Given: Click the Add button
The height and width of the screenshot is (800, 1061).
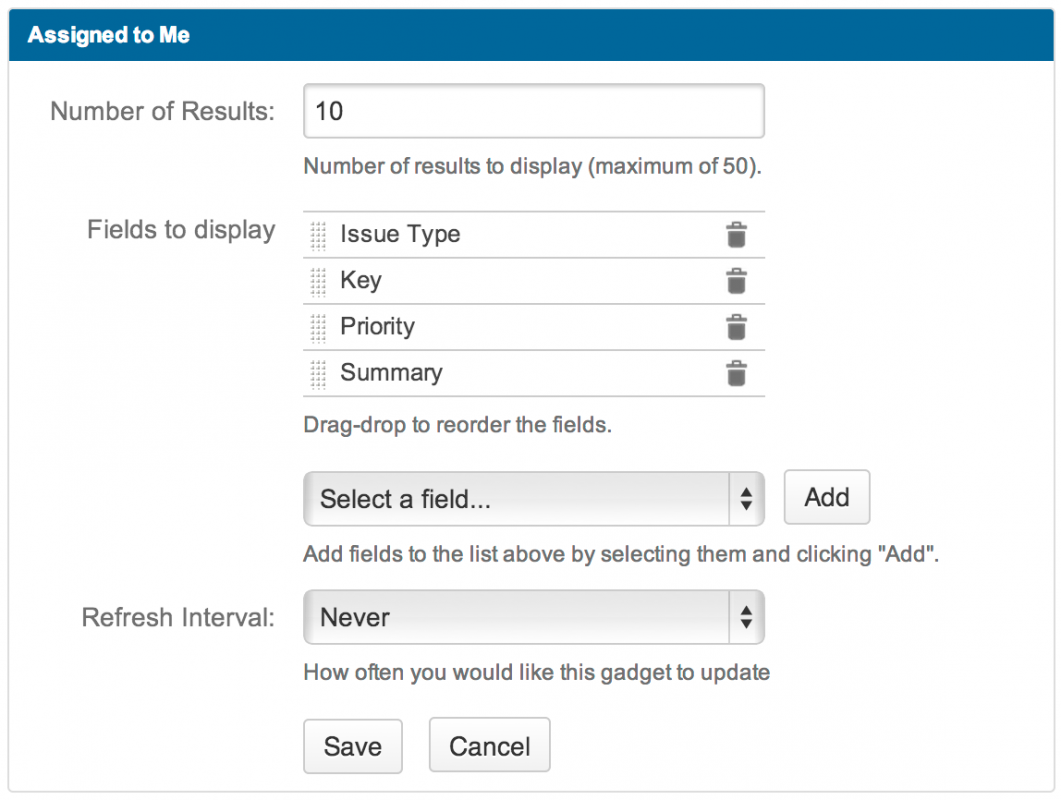Looking at the screenshot, I should point(826,498).
